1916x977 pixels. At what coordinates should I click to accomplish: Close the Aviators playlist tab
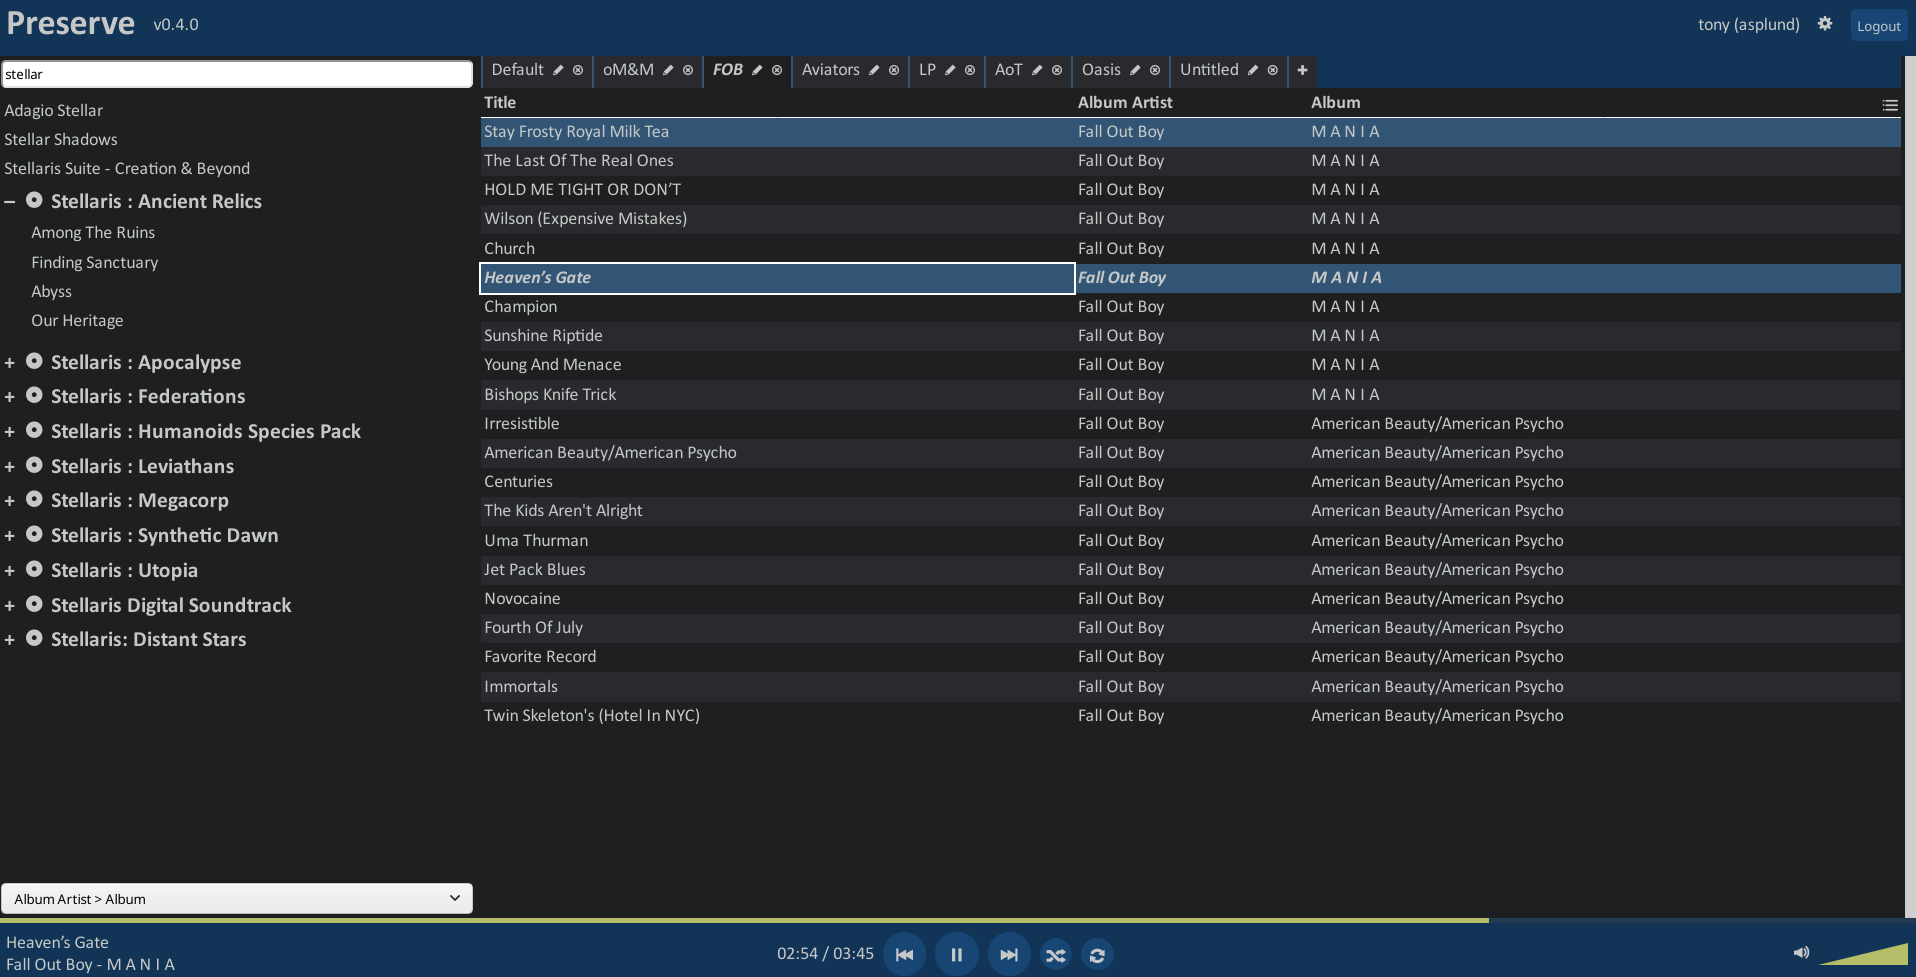pyautogui.click(x=894, y=70)
